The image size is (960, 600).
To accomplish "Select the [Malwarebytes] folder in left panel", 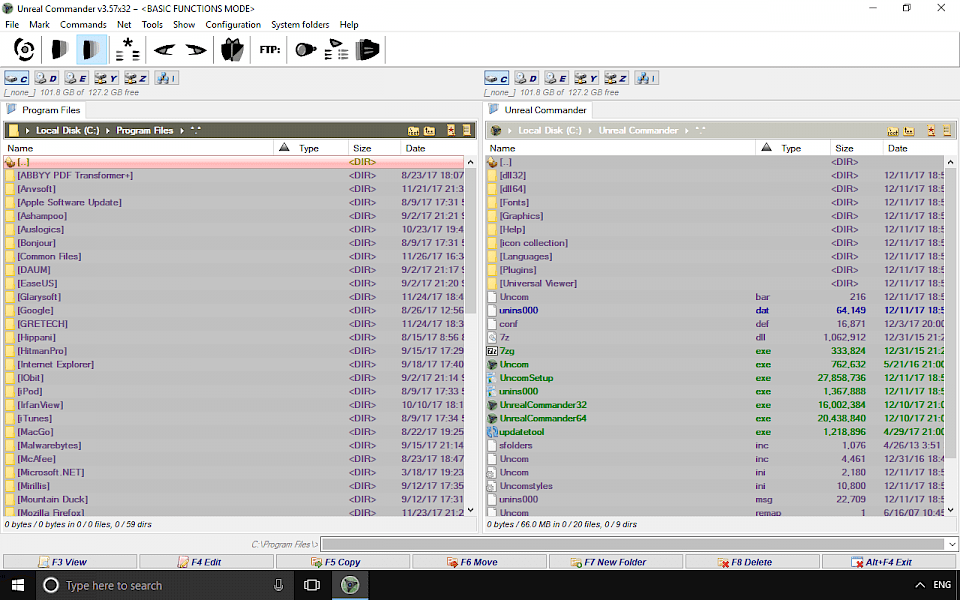I will coord(49,446).
